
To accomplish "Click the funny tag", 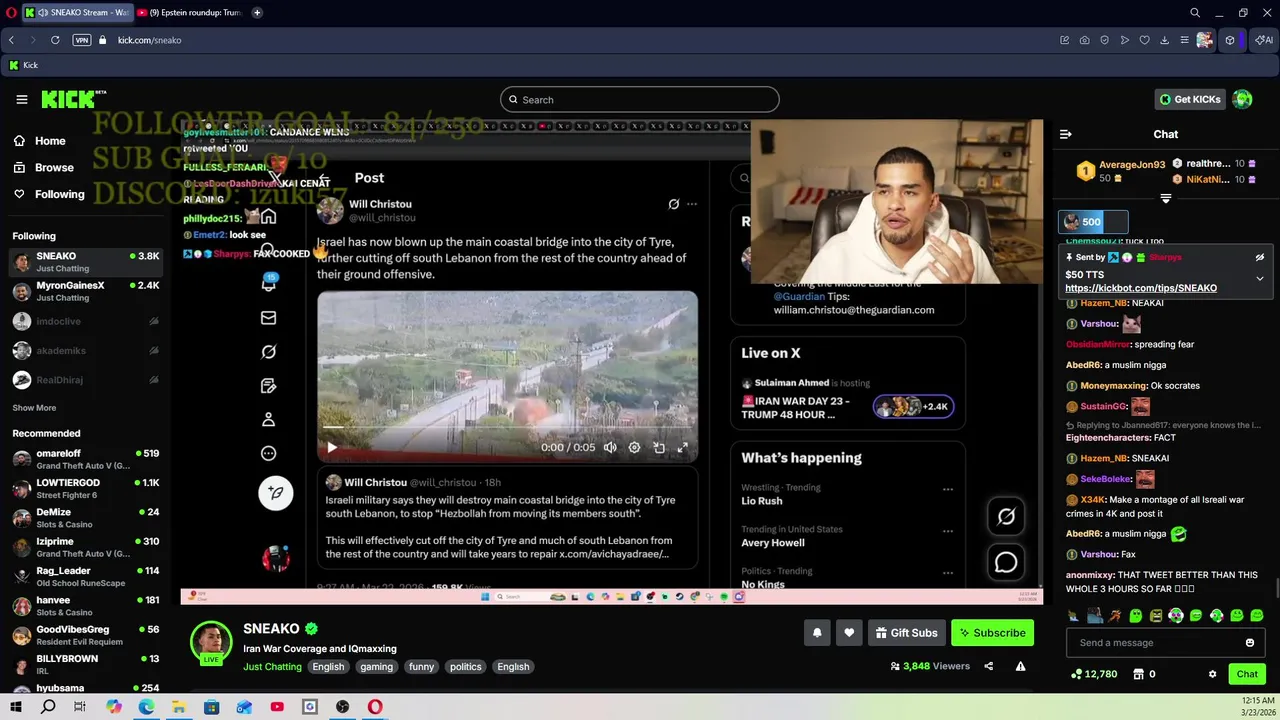I will click(421, 667).
